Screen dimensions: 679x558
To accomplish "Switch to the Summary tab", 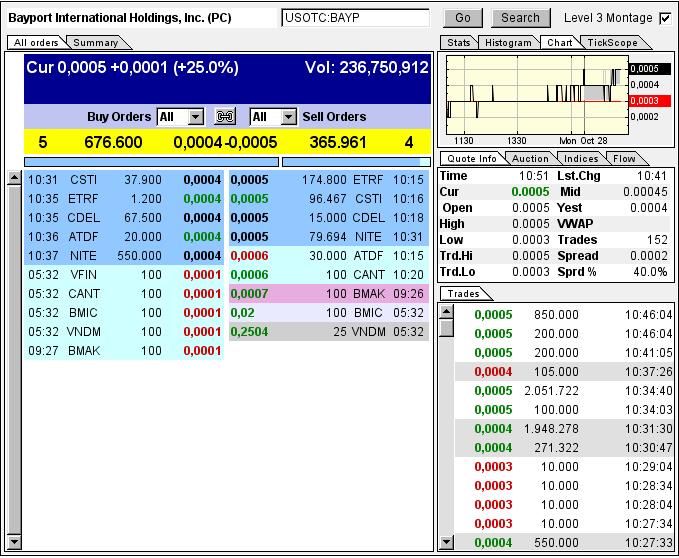I will [96, 42].
